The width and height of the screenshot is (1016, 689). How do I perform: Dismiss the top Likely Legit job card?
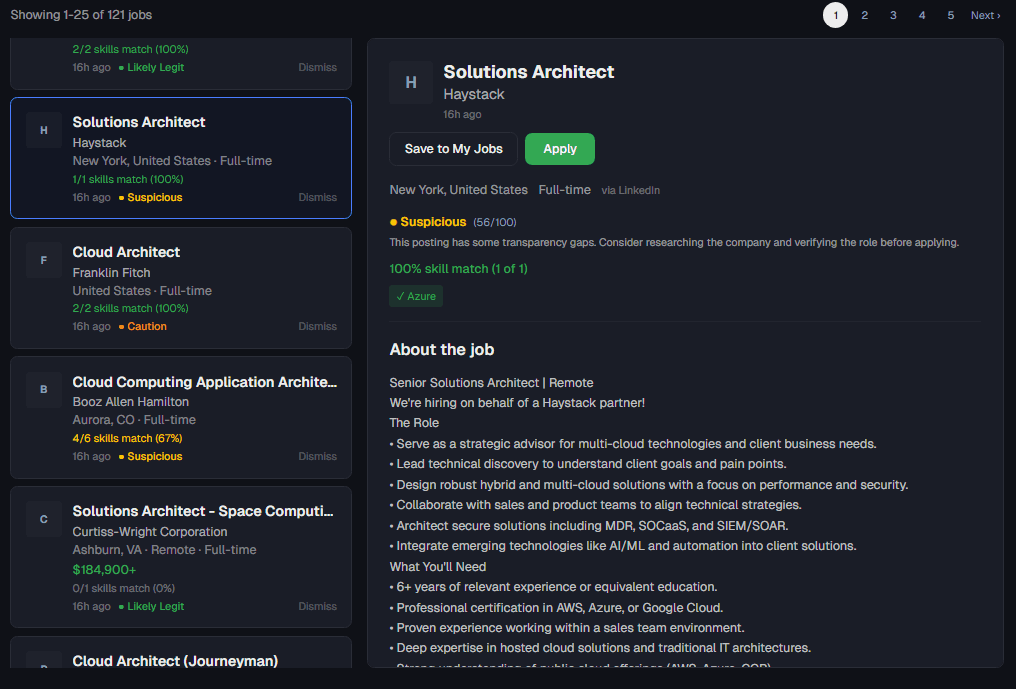318,67
